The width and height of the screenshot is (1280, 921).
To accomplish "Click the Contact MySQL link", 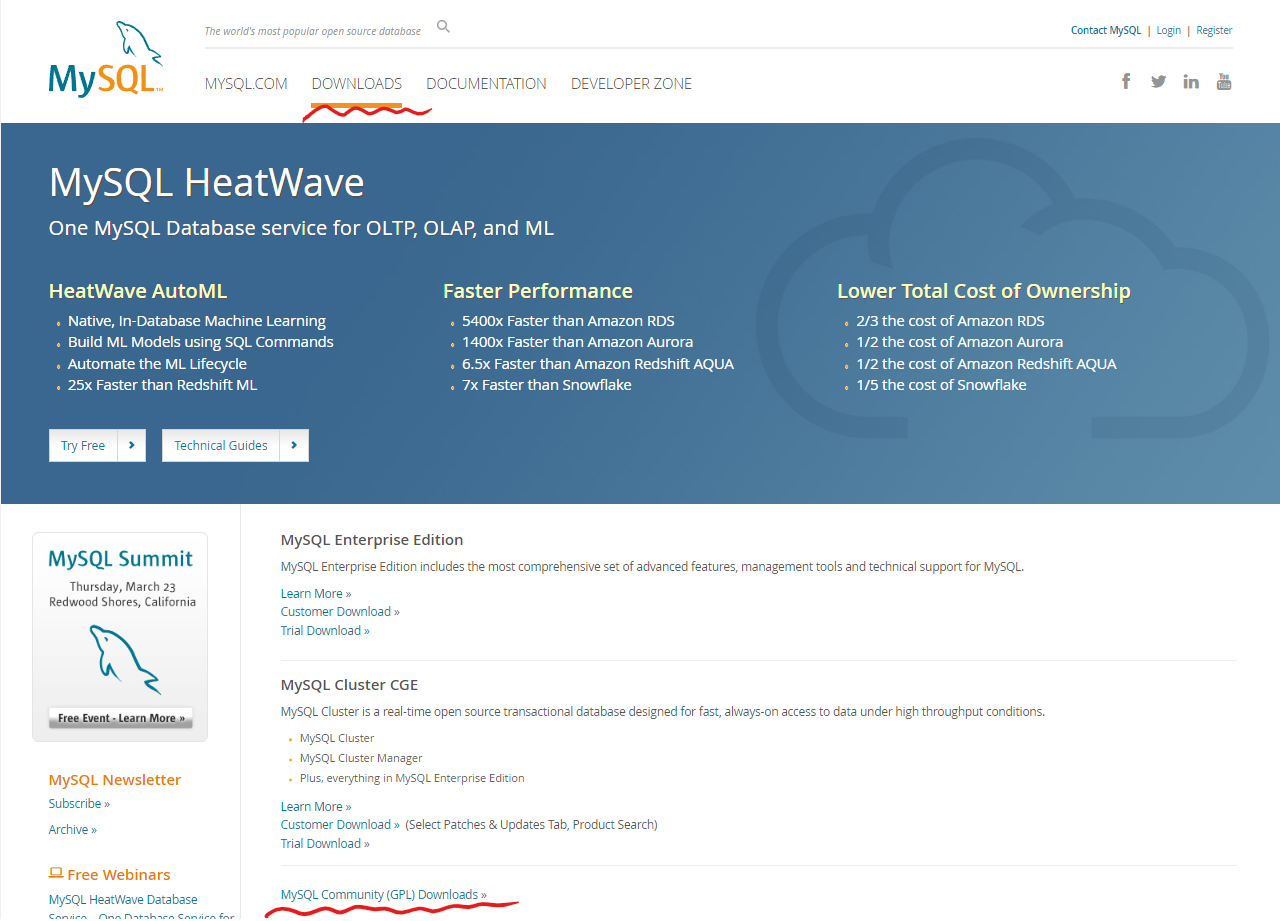I will click(1106, 30).
